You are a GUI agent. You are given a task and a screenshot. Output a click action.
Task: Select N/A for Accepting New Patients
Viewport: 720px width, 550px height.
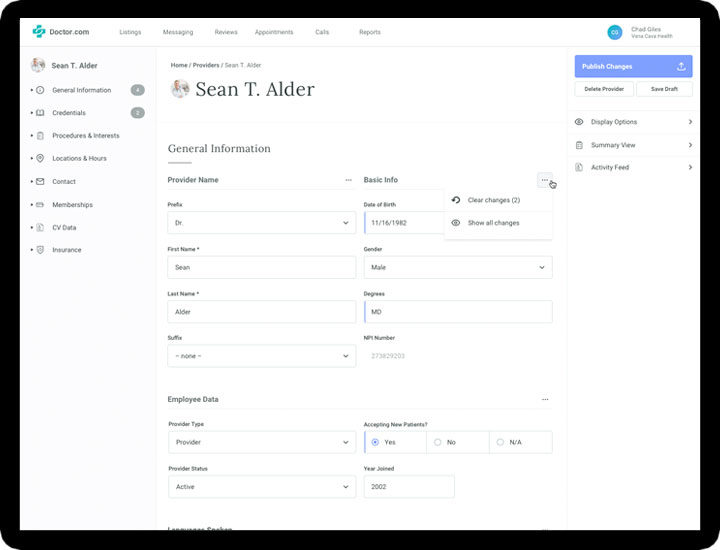tap(500, 442)
